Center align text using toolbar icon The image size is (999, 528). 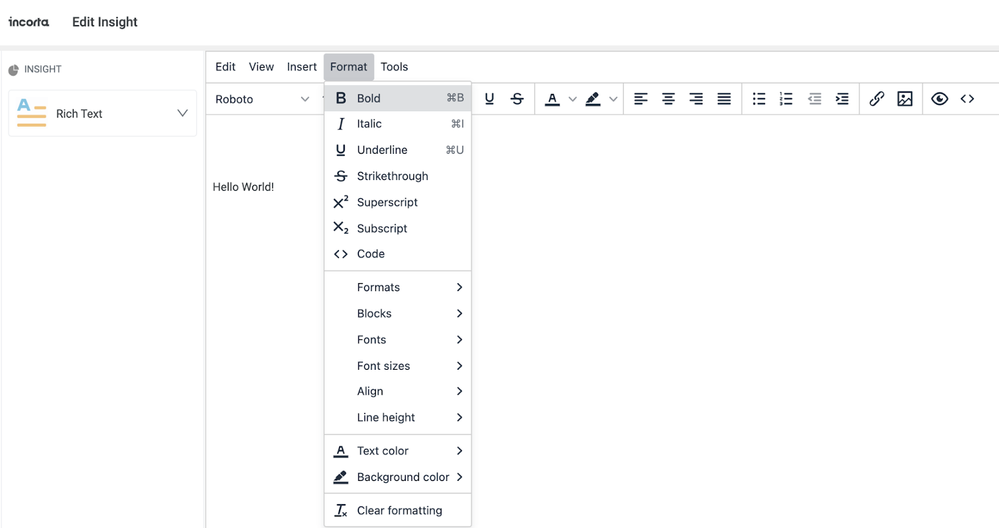click(x=668, y=99)
